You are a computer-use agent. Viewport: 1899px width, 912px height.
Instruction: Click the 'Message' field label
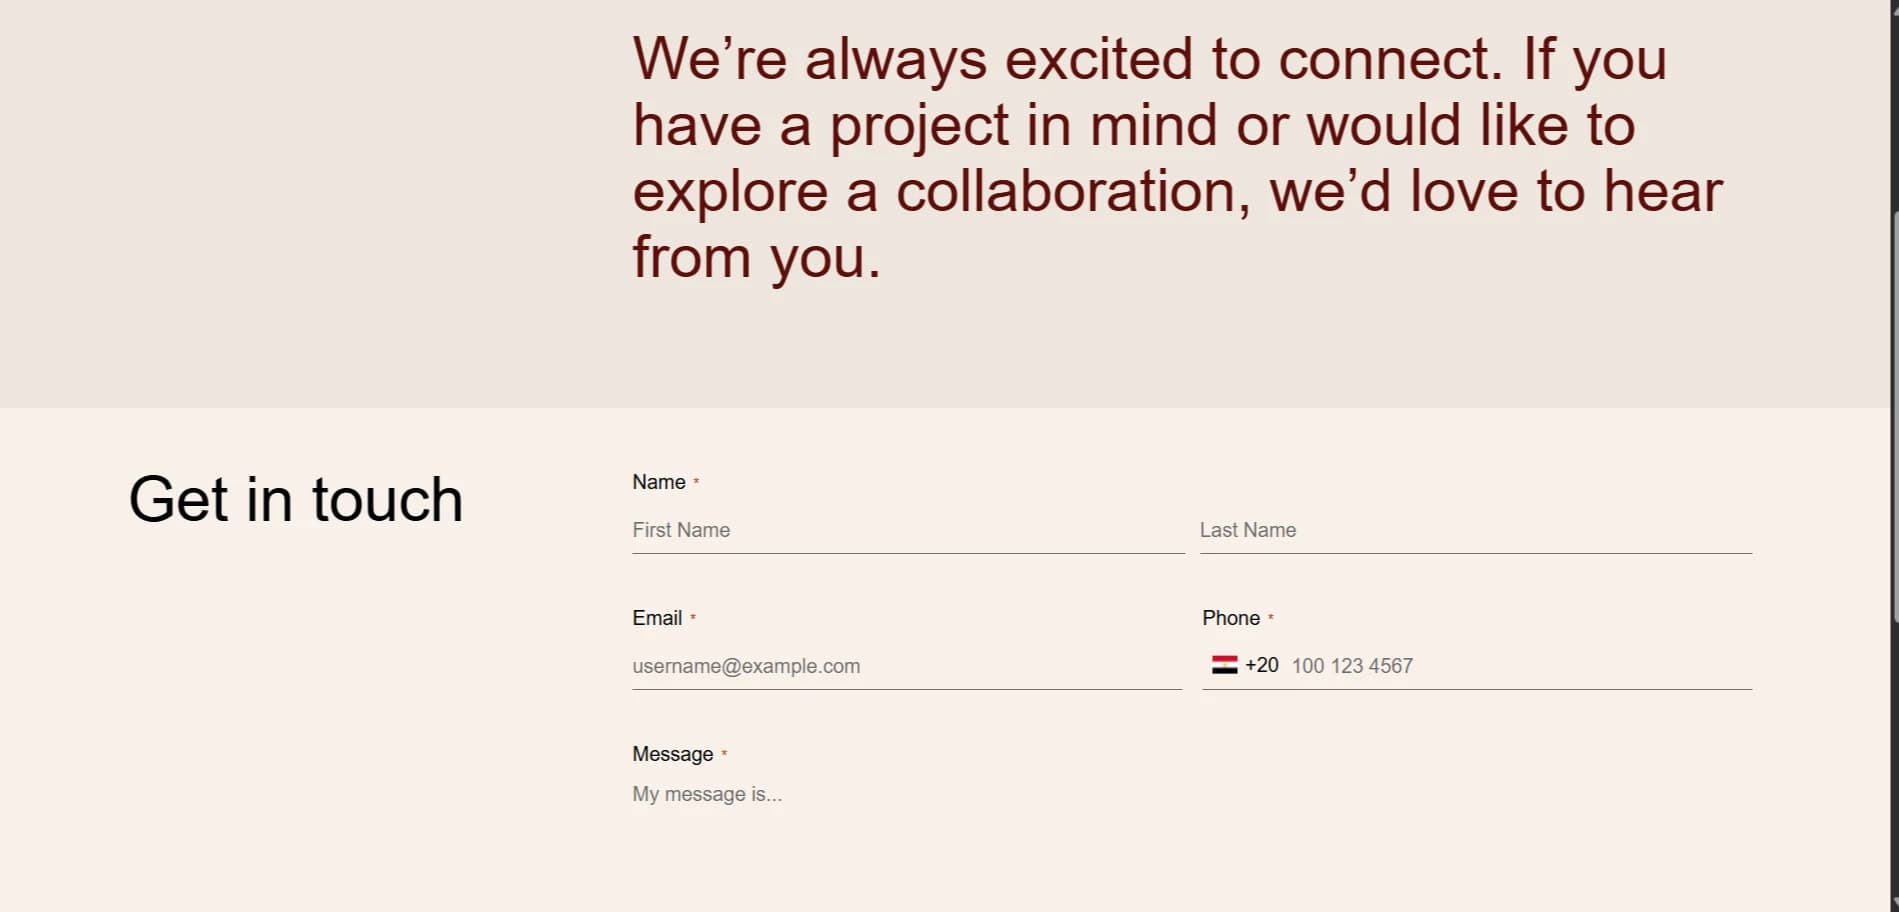(672, 754)
